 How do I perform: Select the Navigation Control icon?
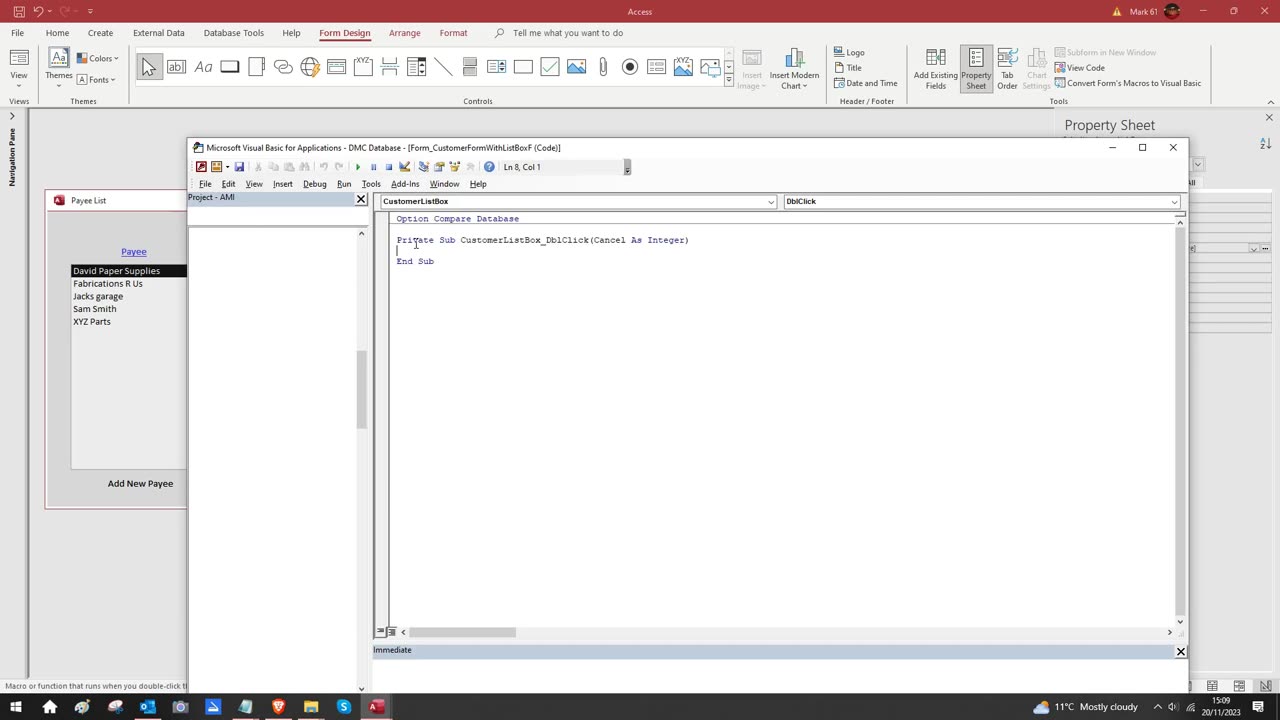click(336, 67)
